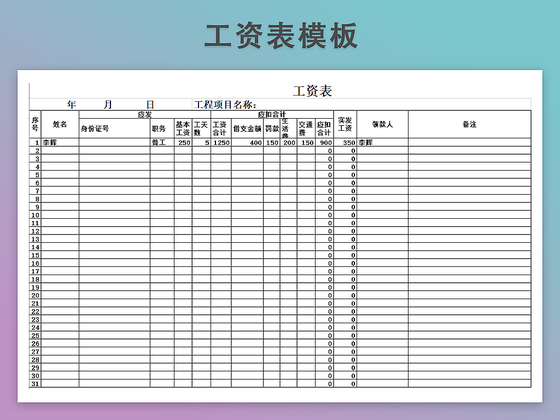Screen dimensions: 560x420
Task: Select row 2's 应扣合计 value '0'
Action: tap(330, 151)
